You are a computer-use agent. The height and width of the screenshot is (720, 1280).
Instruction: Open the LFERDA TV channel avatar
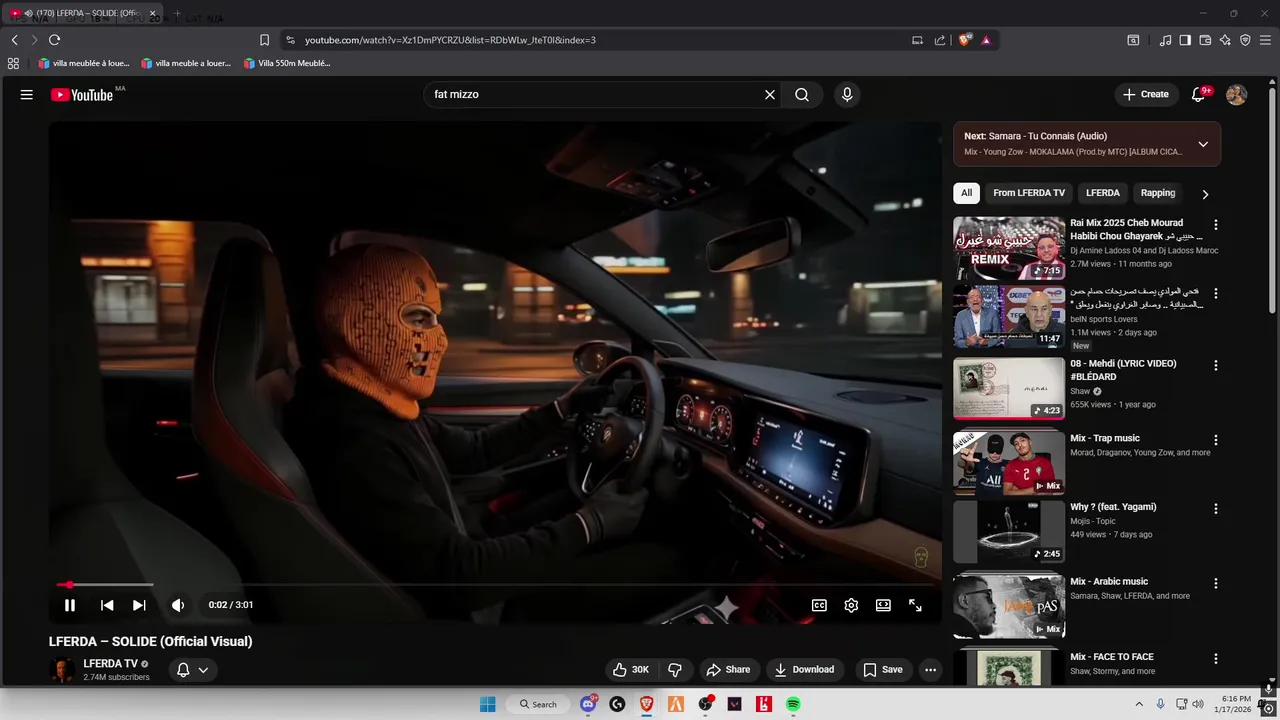click(62, 670)
